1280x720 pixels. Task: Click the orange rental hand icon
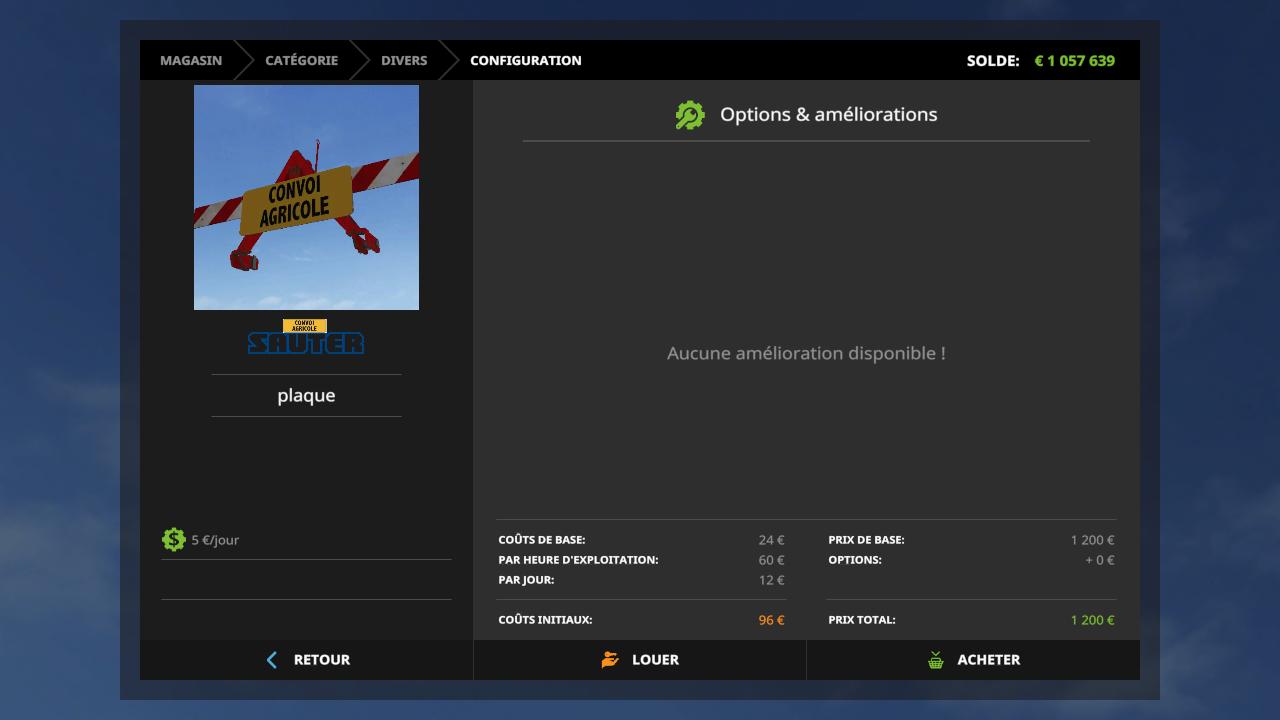click(x=610, y=660)
